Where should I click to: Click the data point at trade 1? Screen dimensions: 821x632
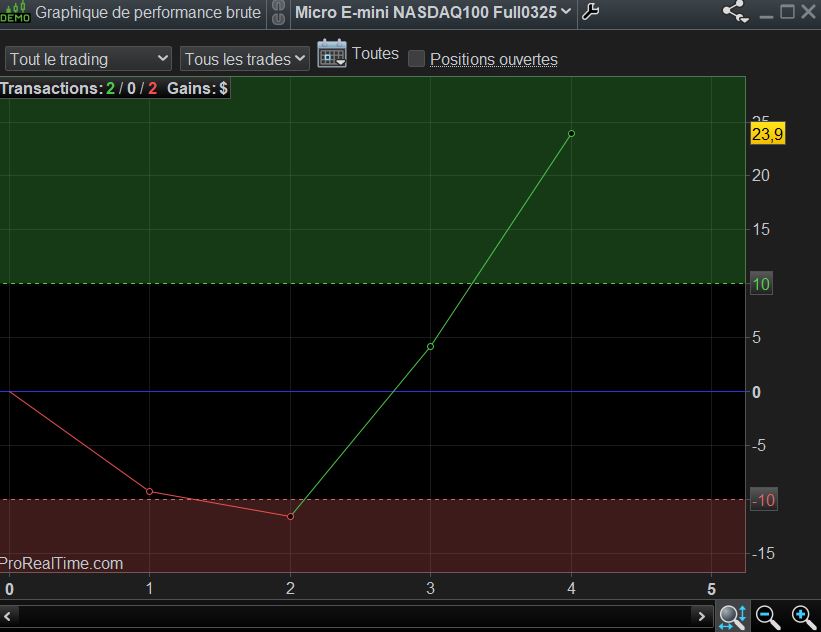tap(150, 492)
